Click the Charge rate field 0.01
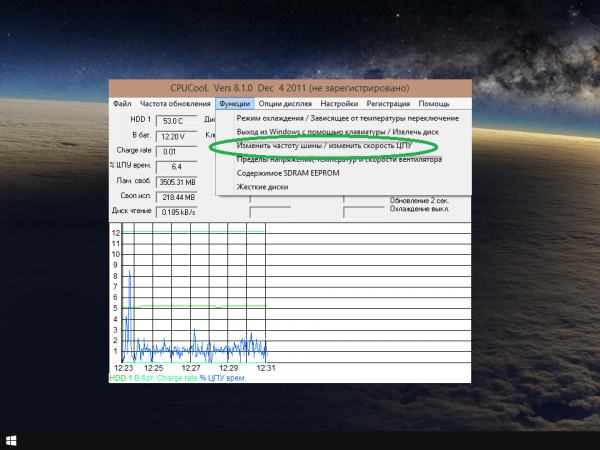 click(x=176, y=152)
